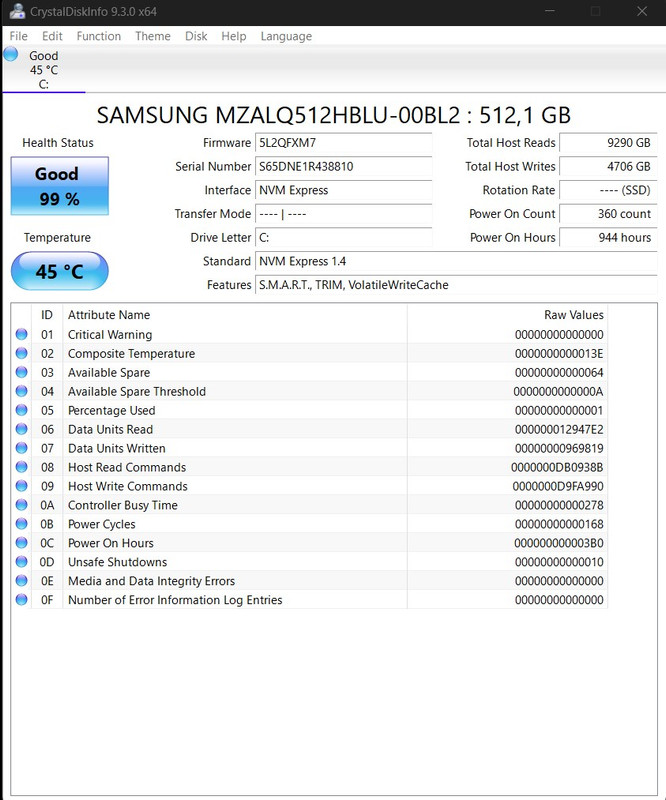Click the ID column header
Screen dimensions: 666x800
pos(47,315)
